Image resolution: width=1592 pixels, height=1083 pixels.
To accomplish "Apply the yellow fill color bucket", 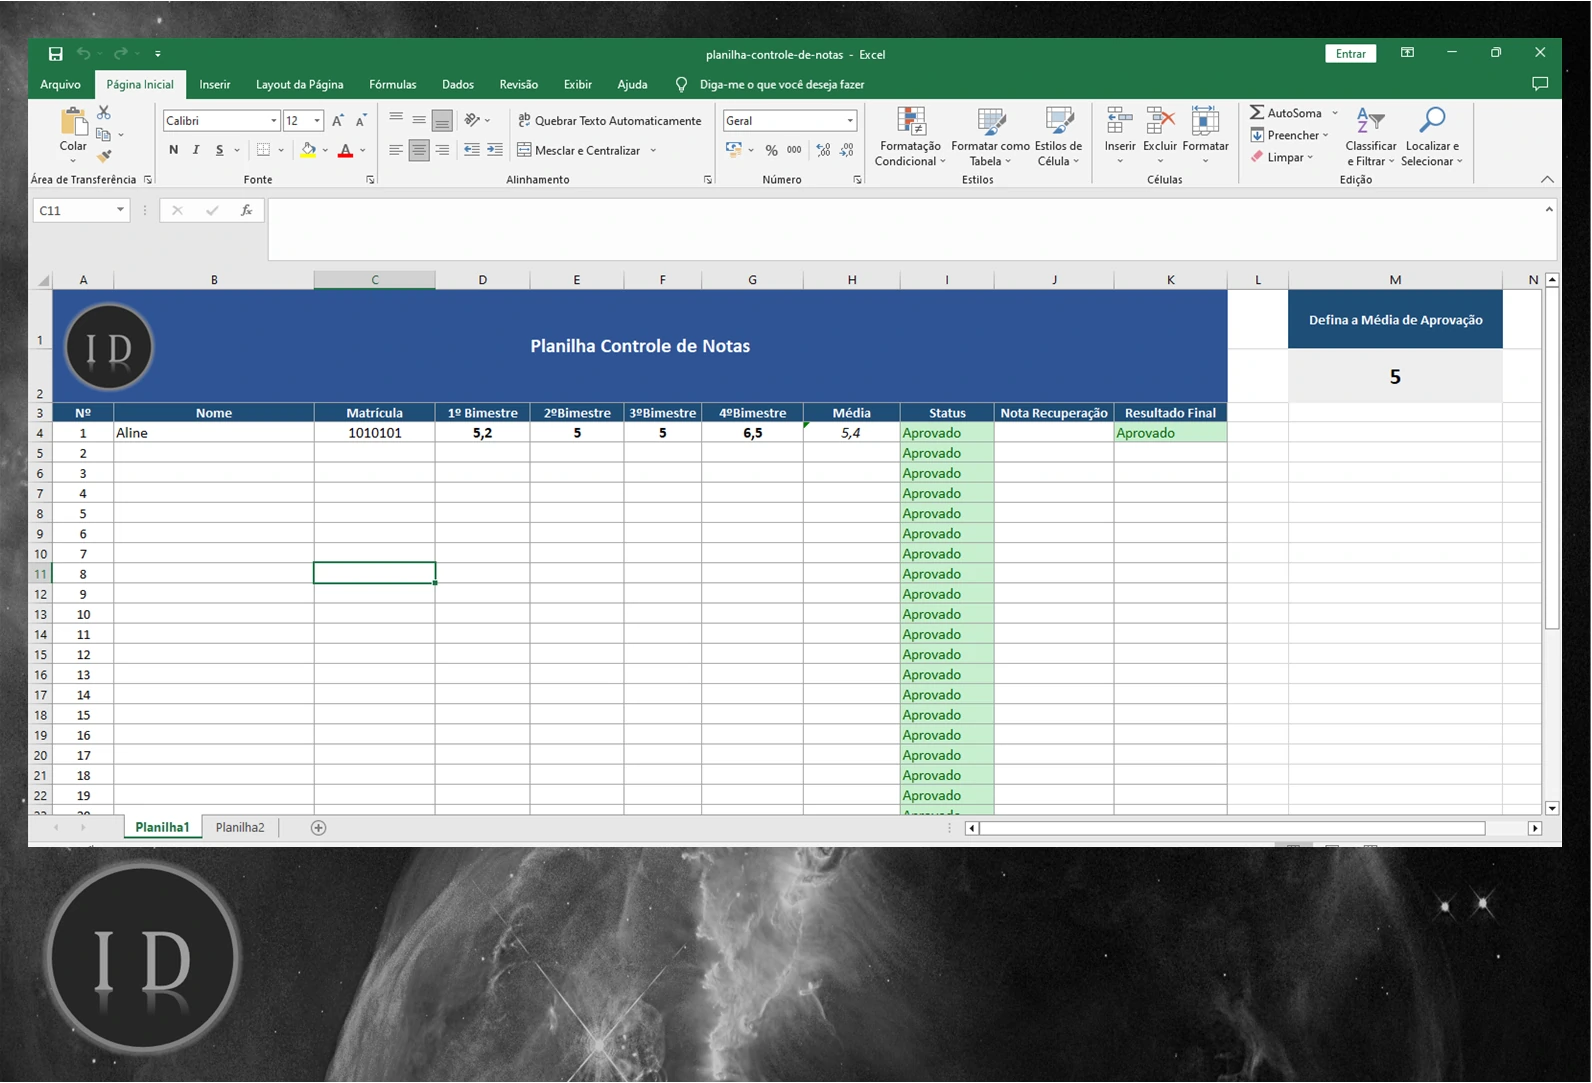I will pyautogui.click(x=308, y=150).
